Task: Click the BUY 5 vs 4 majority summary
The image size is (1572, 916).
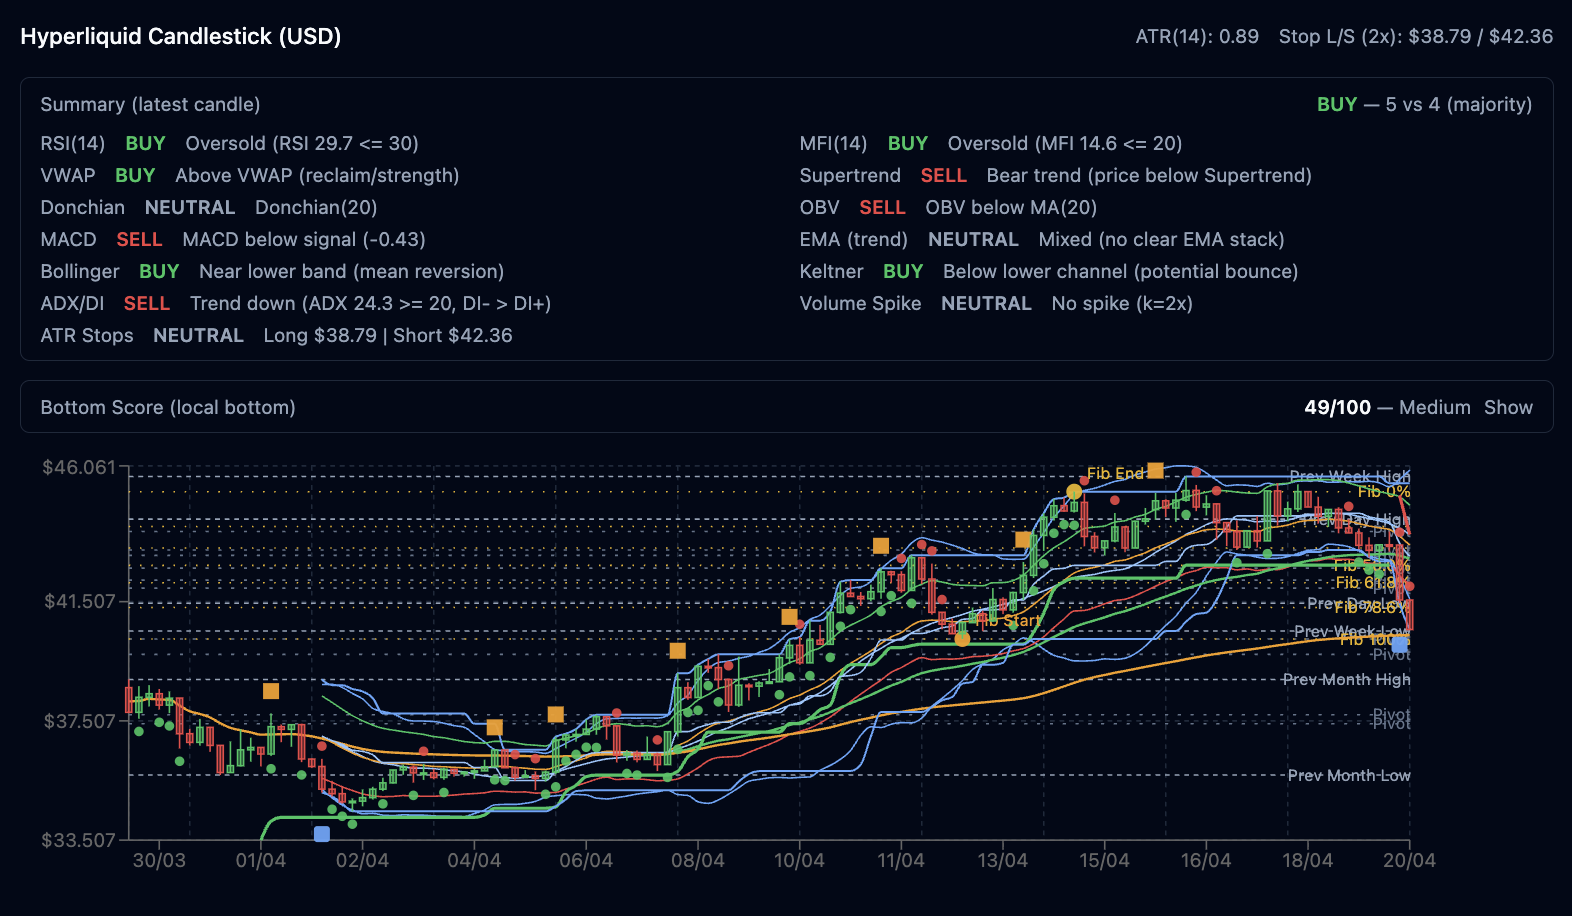Action: point(1424,104)
